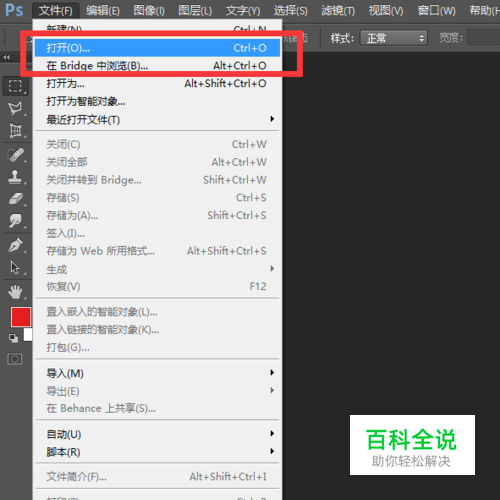500x500 pixels.
Task: Choose 在 Bridge 中浏览(B)... menu entry
Action: coord(157,66)
